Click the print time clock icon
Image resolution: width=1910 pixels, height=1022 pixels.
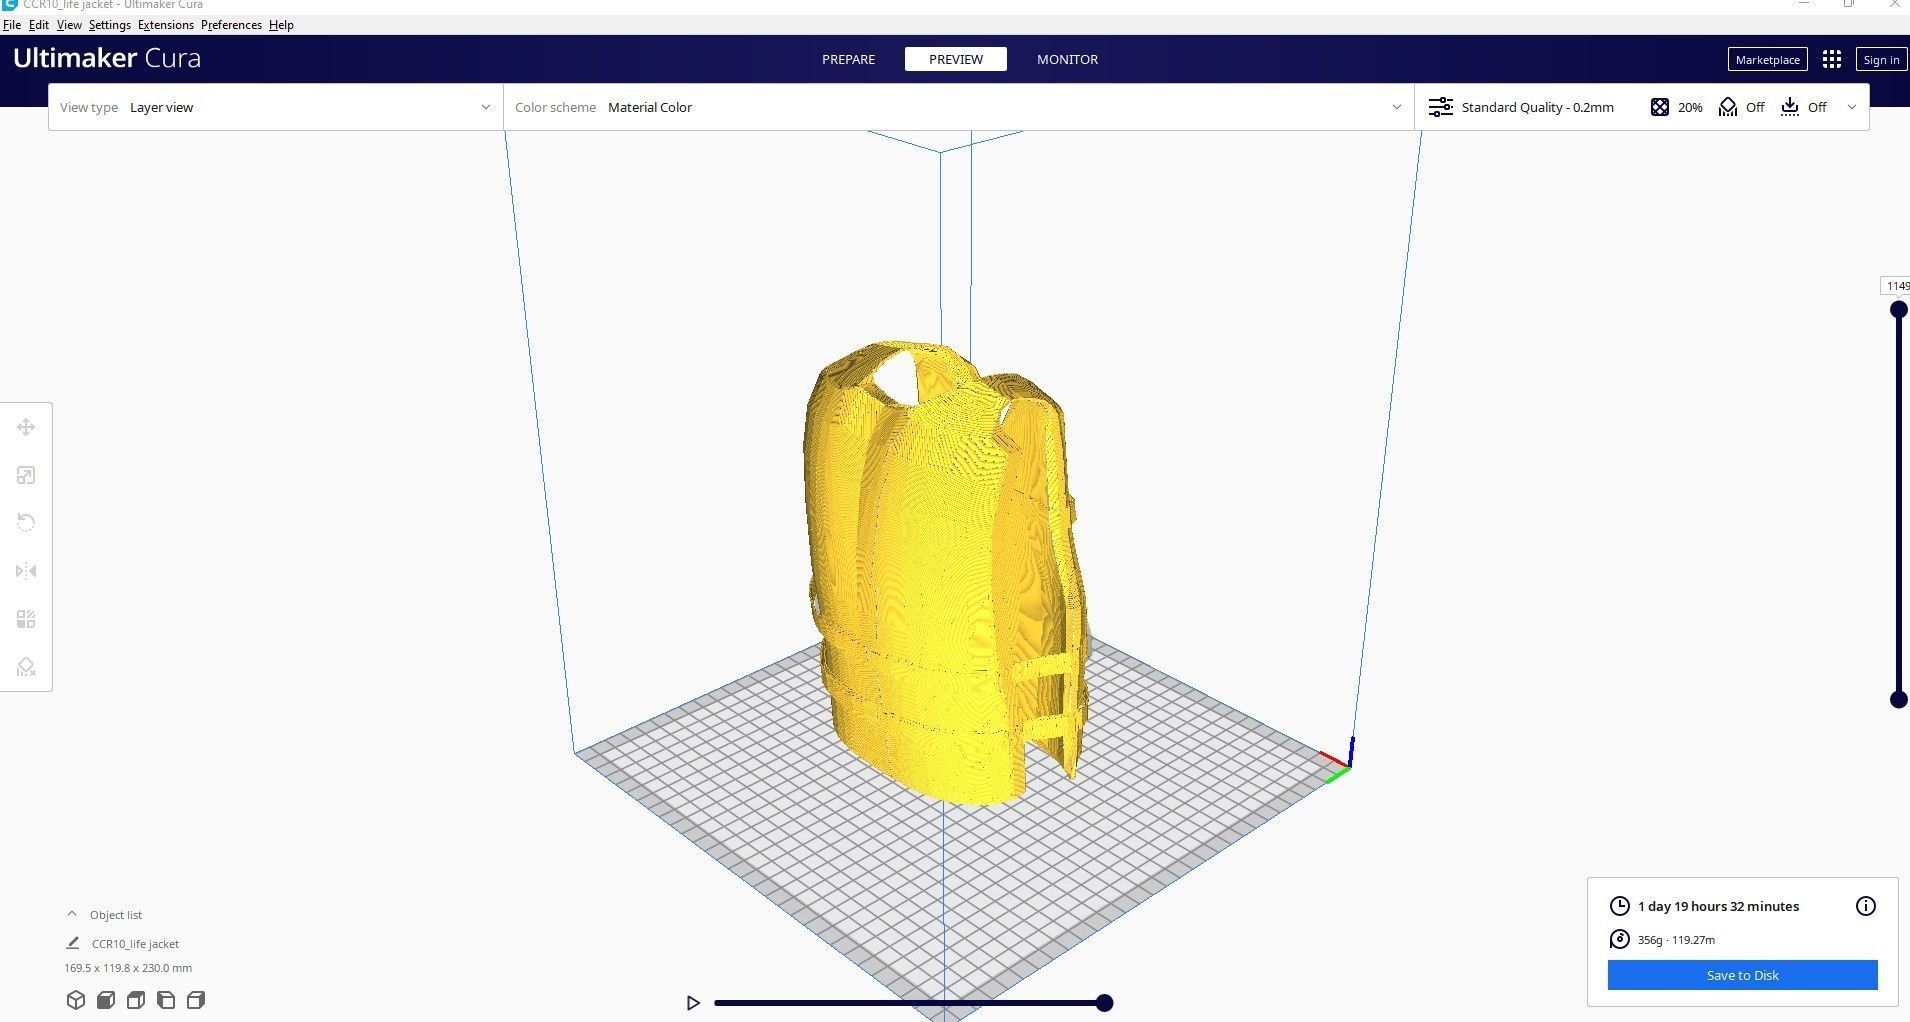point(1620,906)
